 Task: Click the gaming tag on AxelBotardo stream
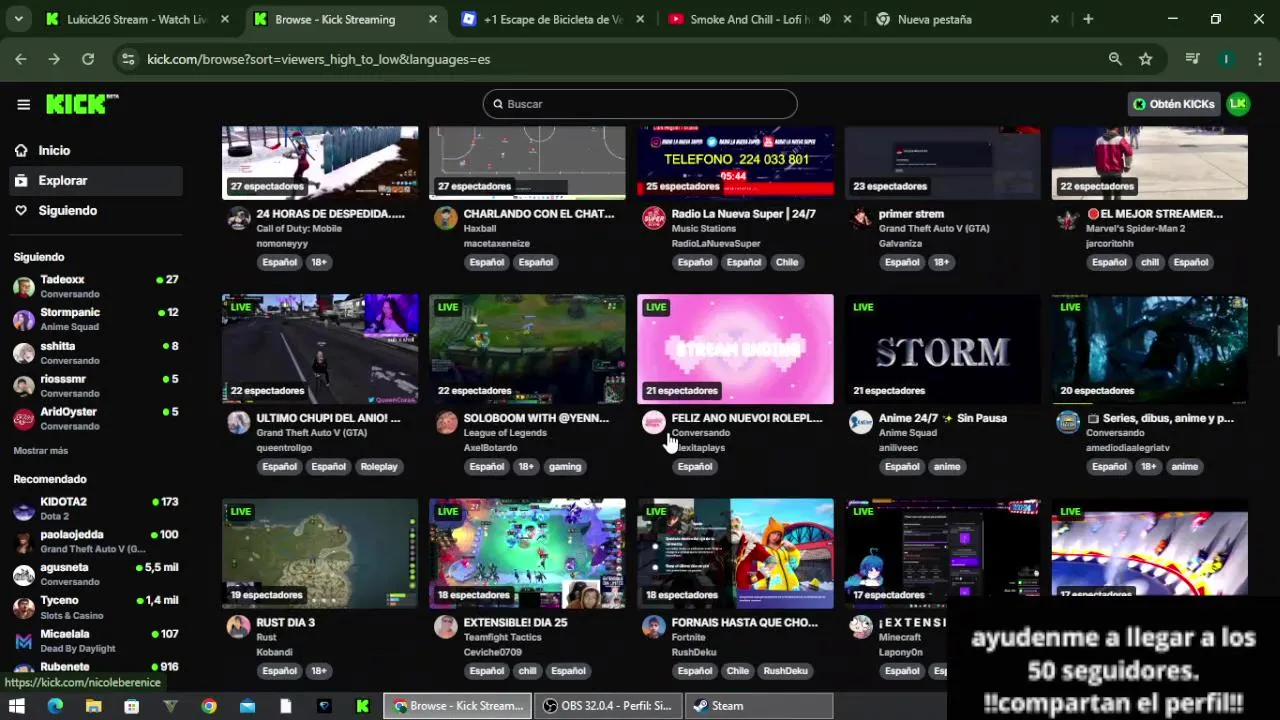tap(564, 467)
